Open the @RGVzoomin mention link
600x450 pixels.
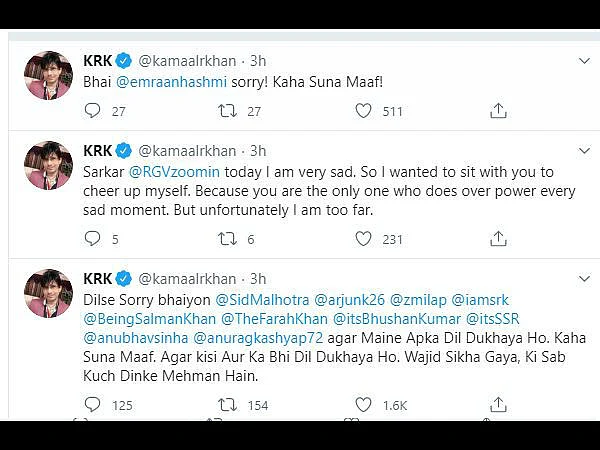pyautogui.click(x=174, y=172)
